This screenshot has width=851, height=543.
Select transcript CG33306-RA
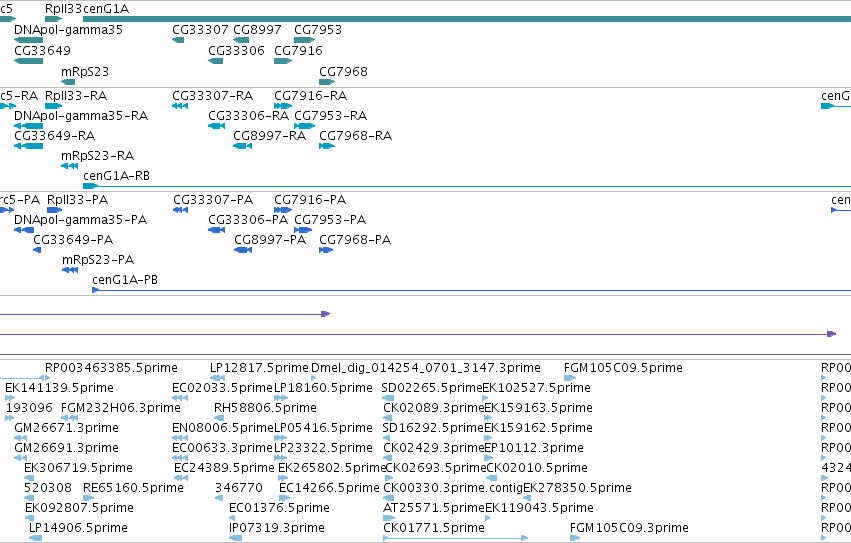point(217,126)
